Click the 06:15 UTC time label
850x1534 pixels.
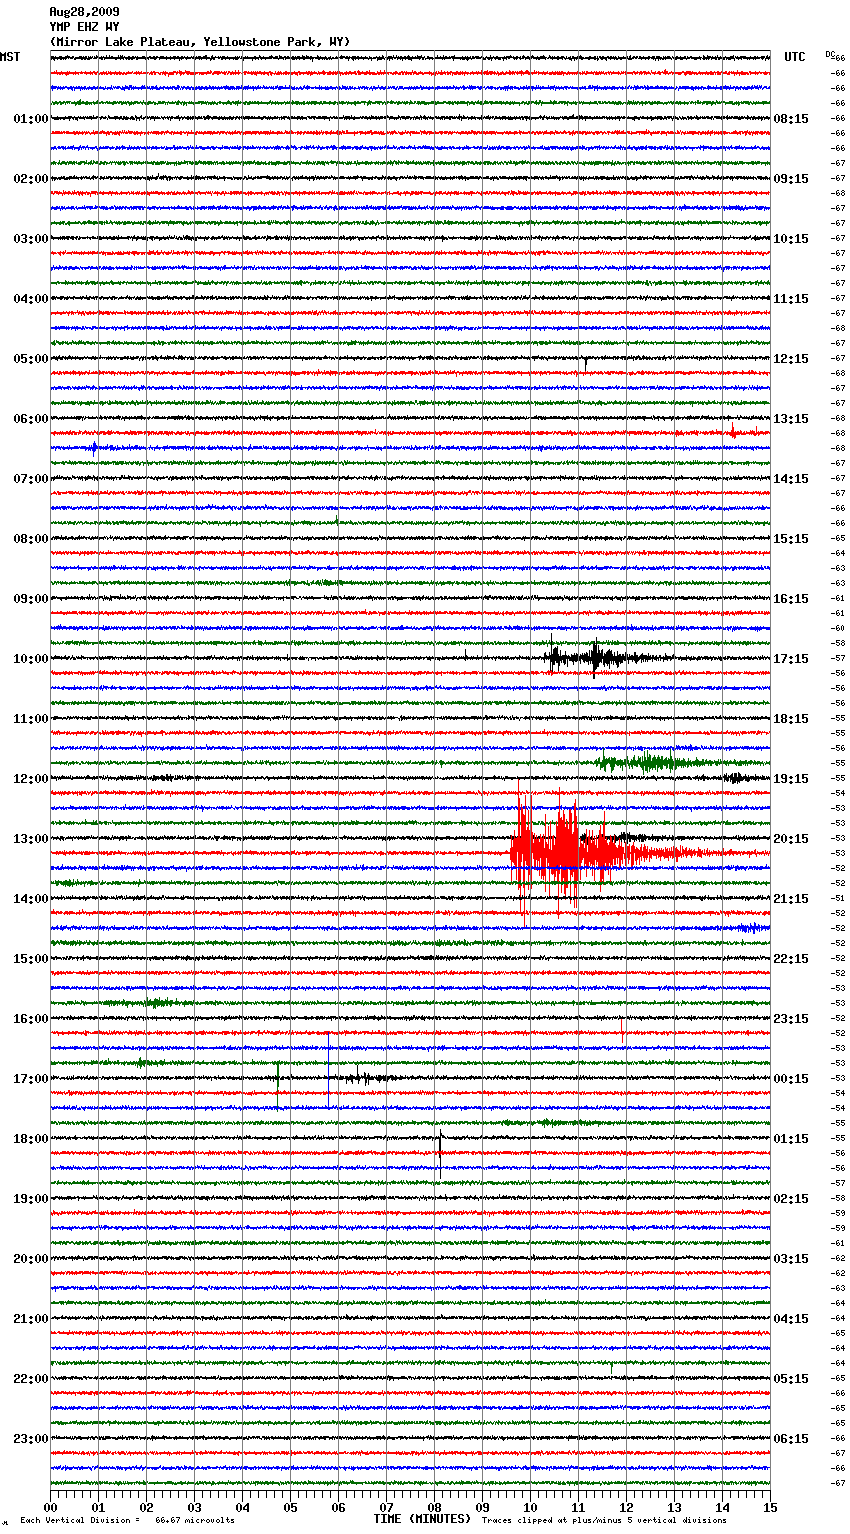click(791, 1439)
